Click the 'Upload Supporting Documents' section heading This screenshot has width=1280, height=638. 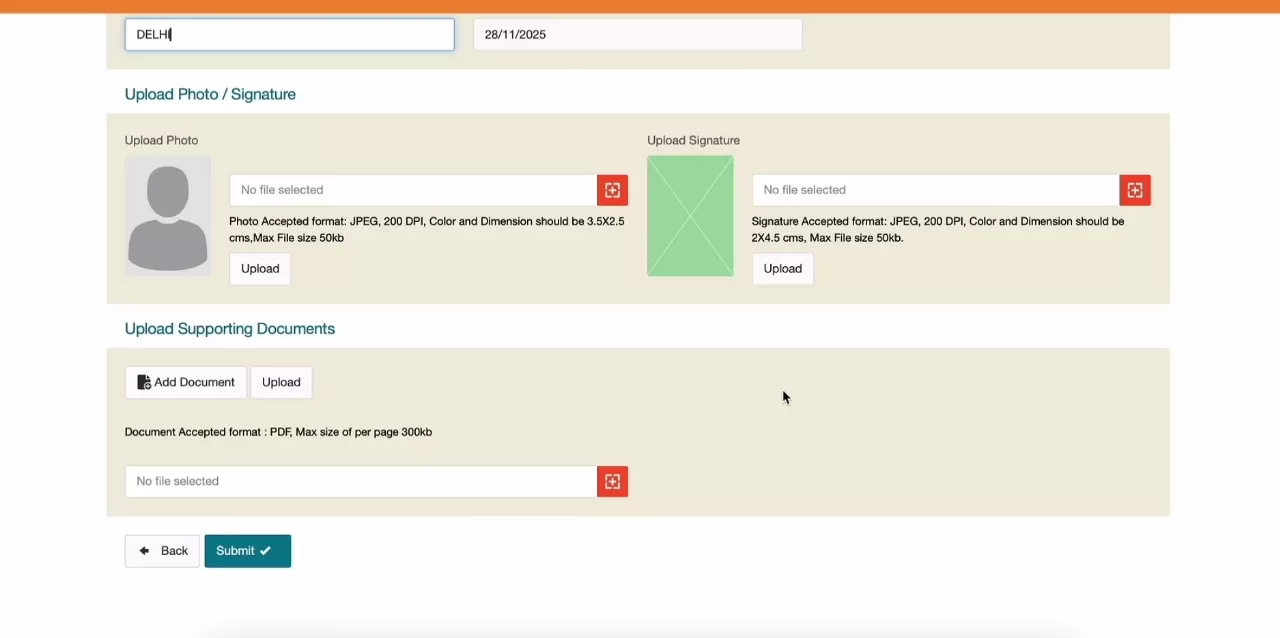tap(230, 329)
